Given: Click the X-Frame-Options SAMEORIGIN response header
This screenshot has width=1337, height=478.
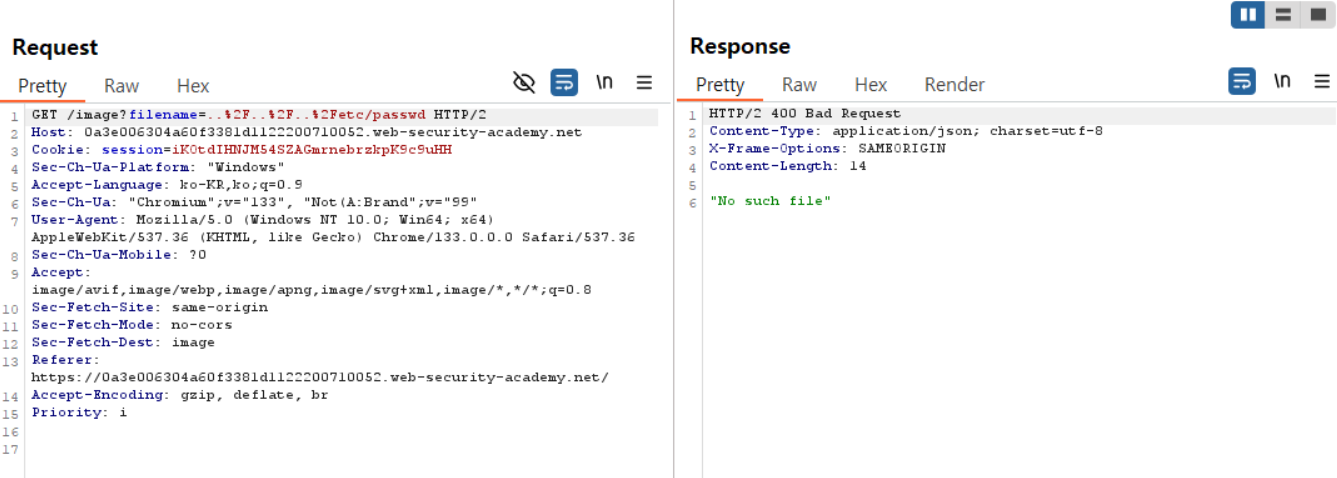Looking at the screenshot, I should [x=827, y=149].
